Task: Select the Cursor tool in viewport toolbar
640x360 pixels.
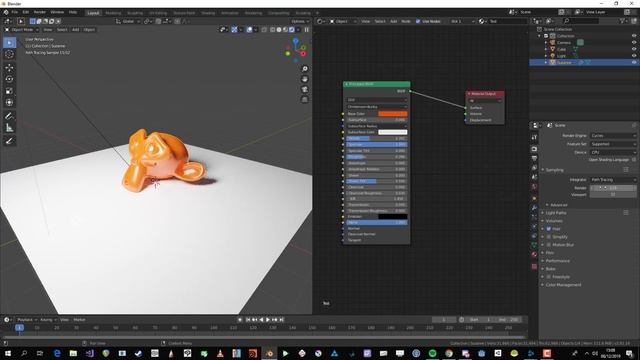Action: click(9, 54)
